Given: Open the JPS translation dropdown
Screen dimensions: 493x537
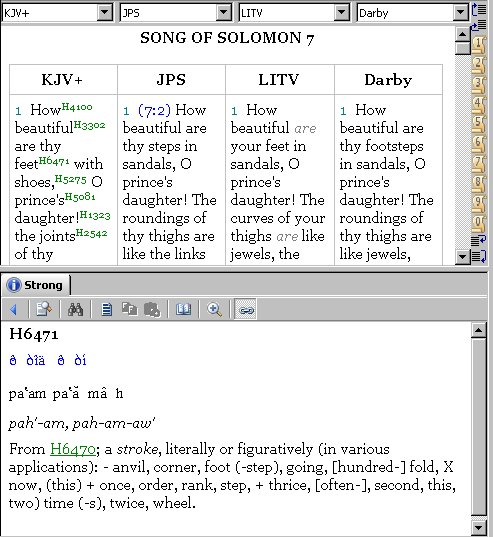Looking at the screenshot, I should 223,13.
